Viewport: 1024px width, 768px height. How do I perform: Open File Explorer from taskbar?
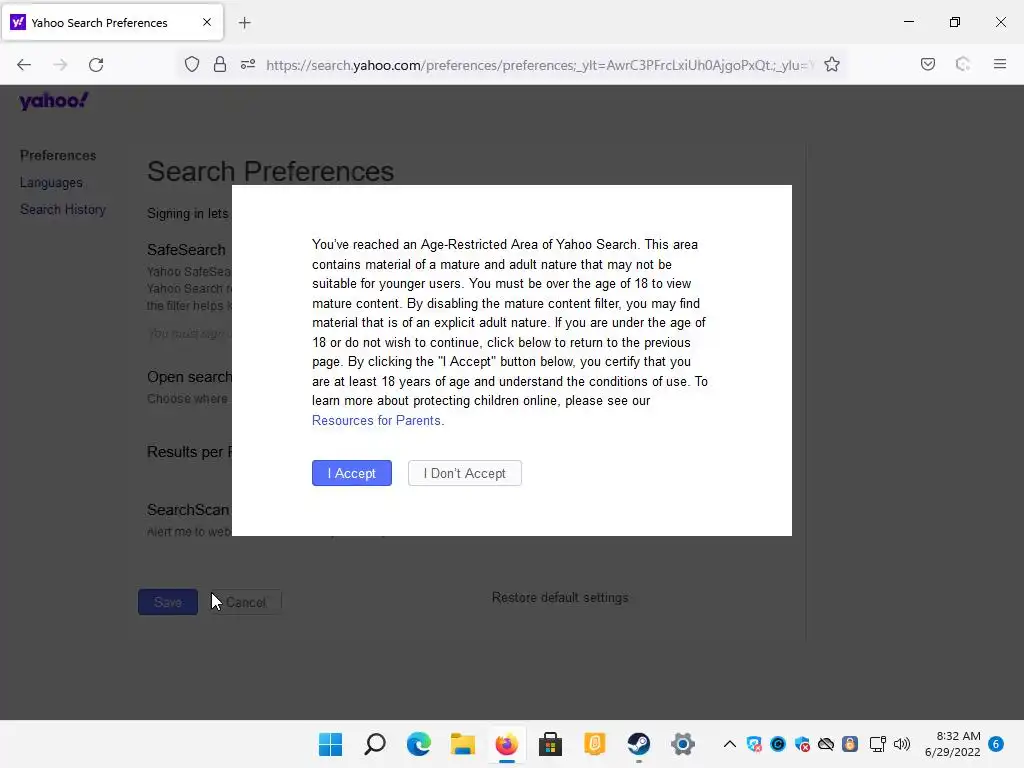pos(462,744)
